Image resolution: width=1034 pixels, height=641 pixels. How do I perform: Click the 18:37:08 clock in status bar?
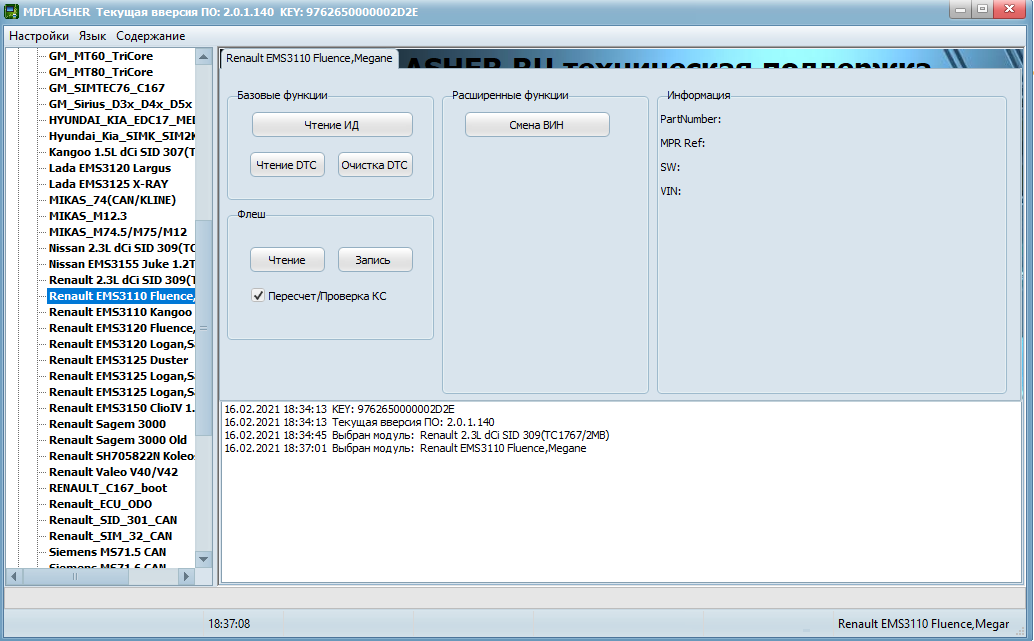(229, 624)
